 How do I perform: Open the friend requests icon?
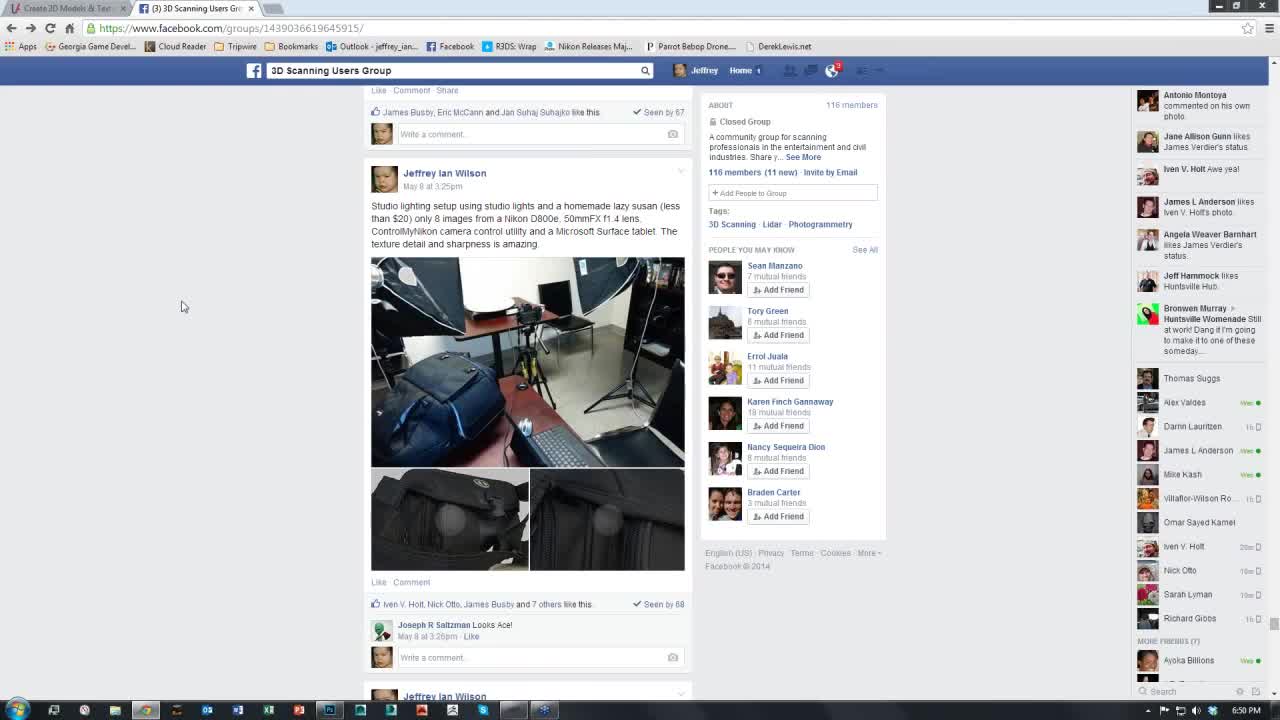point(789,70)
